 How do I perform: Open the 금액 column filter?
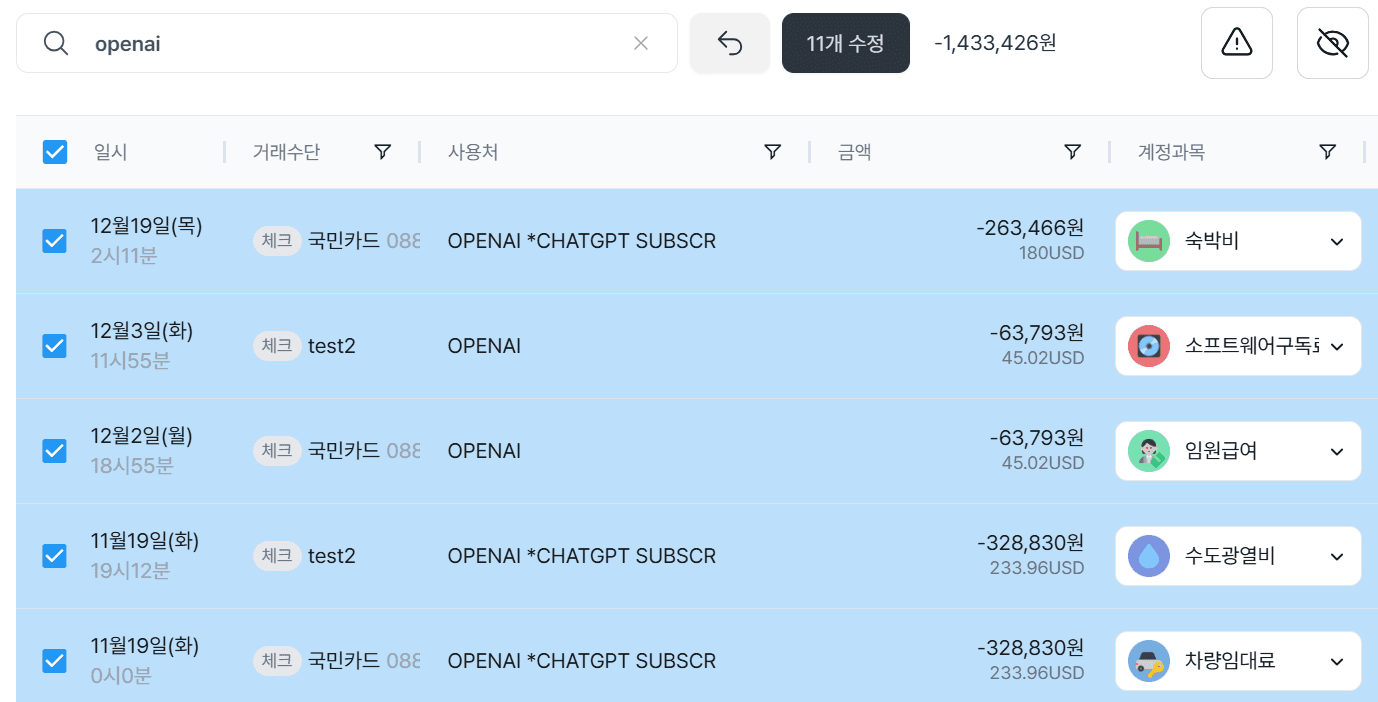[x=1072, y=152]
